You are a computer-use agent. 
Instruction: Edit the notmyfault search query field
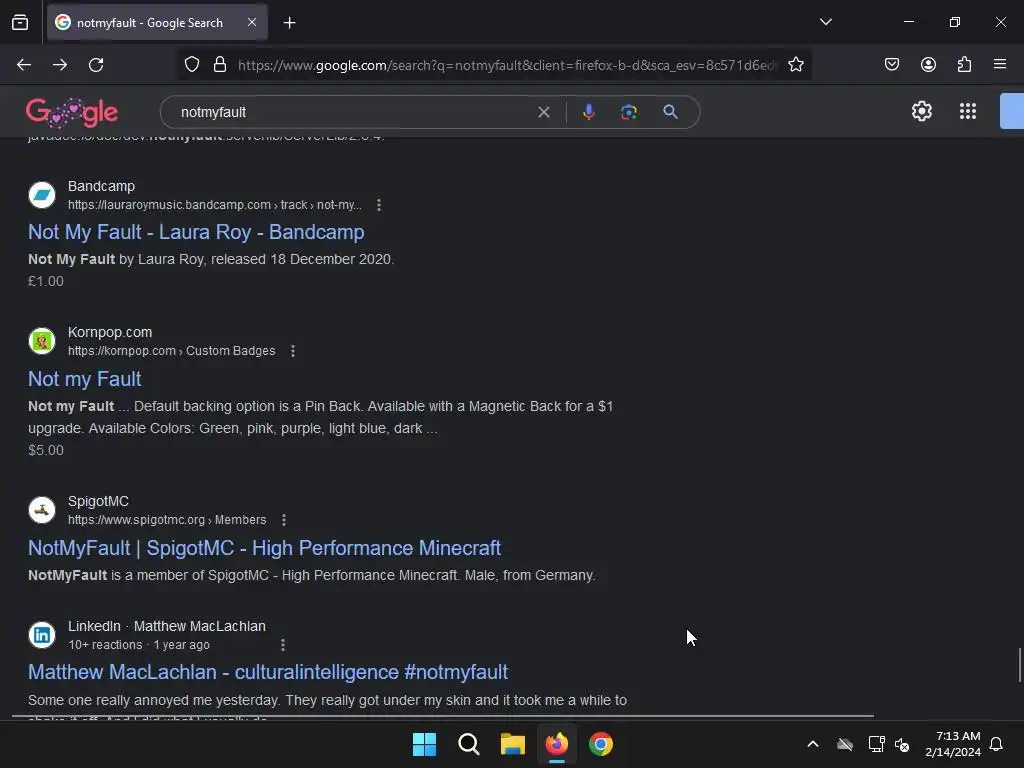pos(353,112)
